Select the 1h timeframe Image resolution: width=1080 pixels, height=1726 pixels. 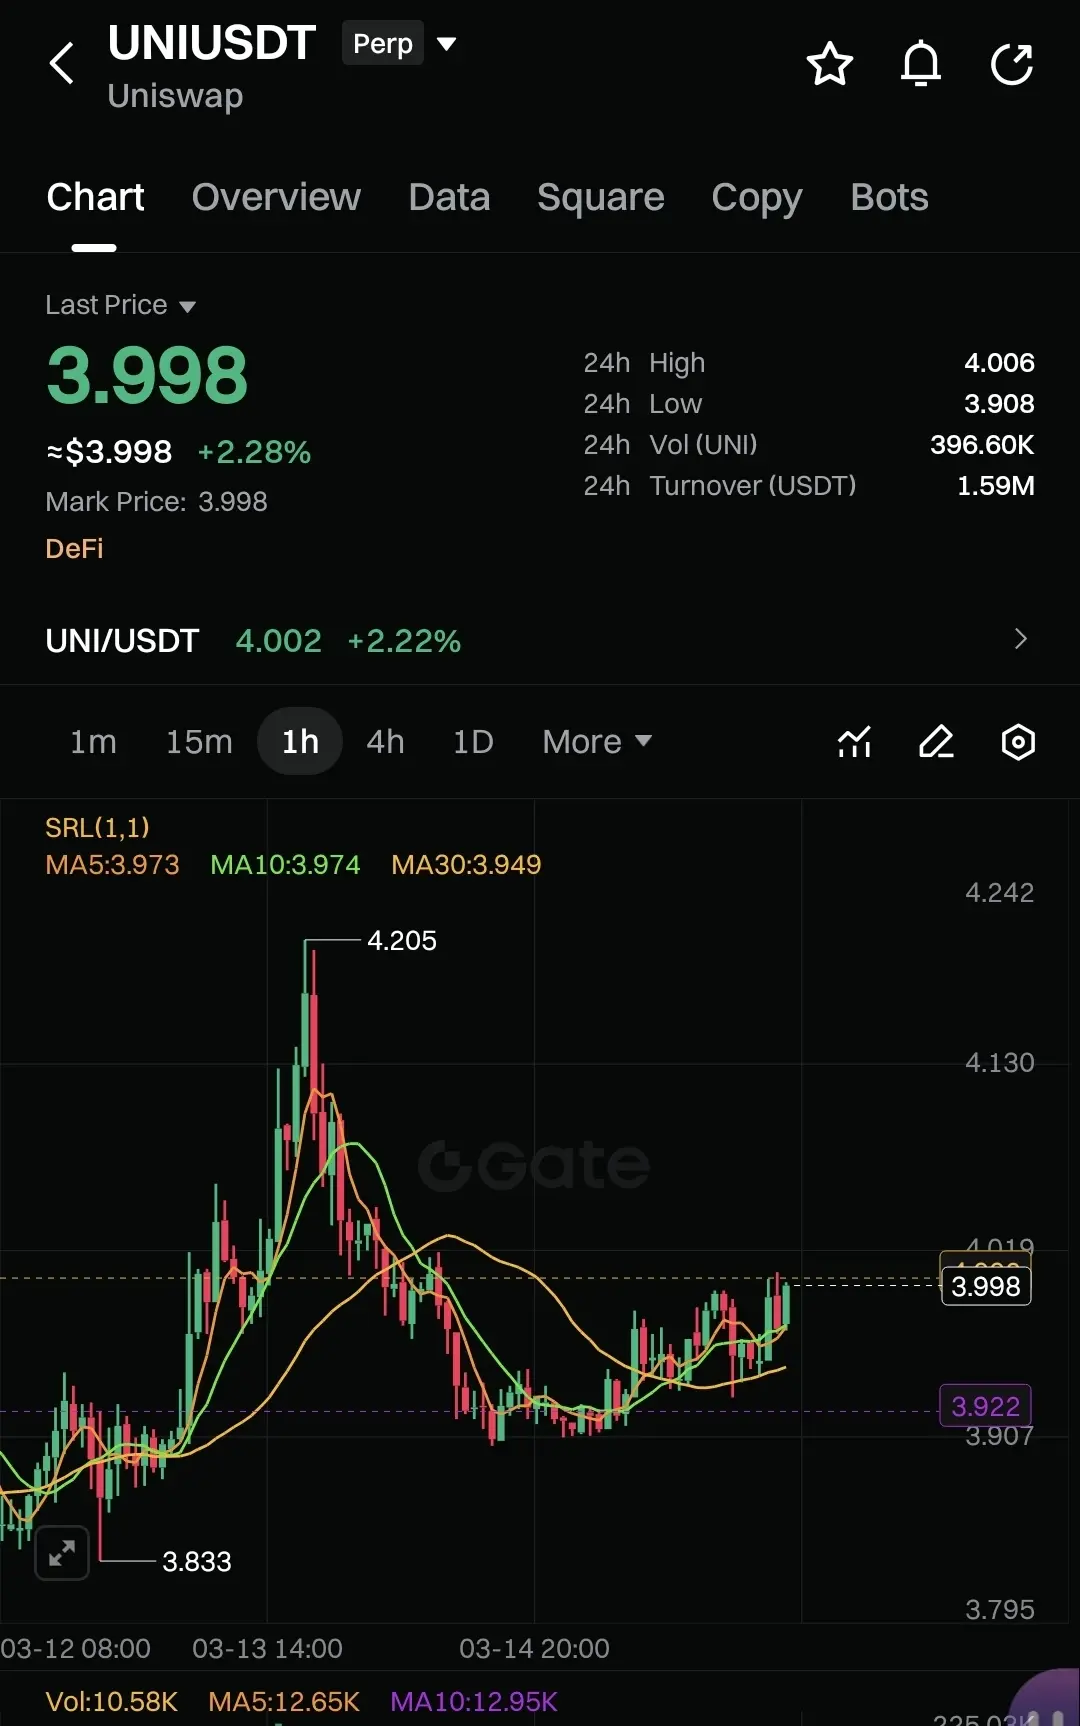point(300,742)
